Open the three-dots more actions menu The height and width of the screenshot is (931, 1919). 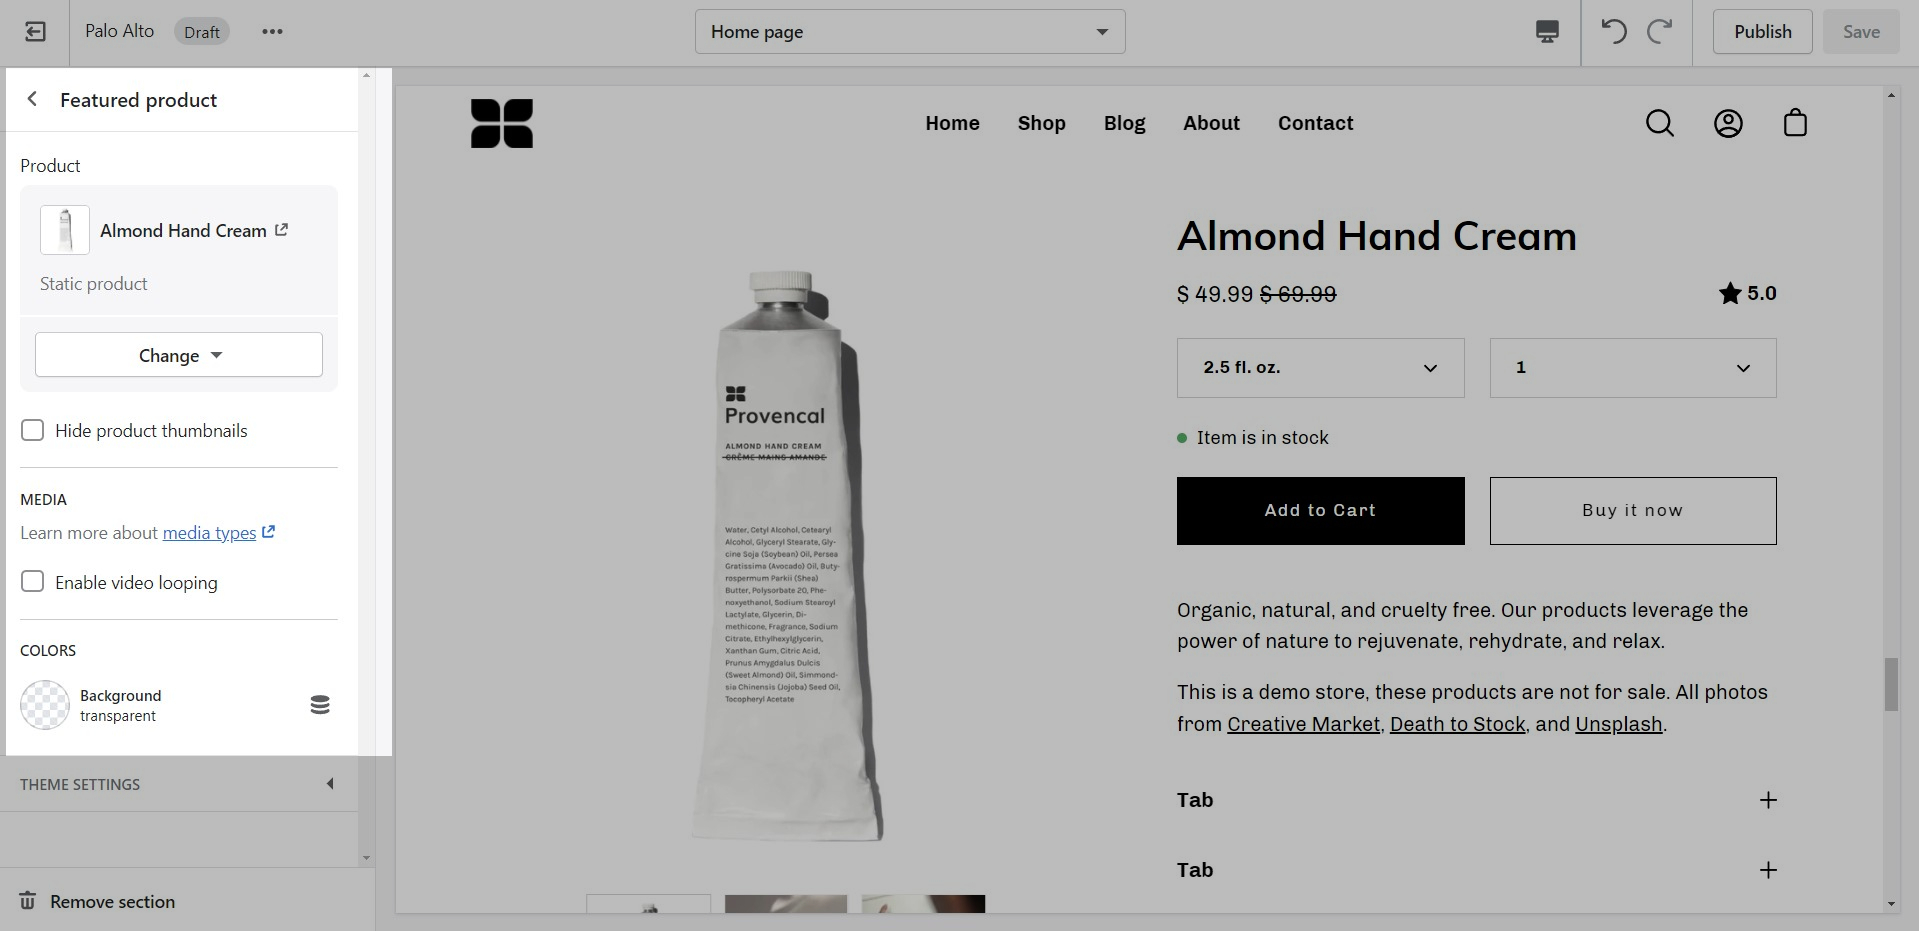272,32
